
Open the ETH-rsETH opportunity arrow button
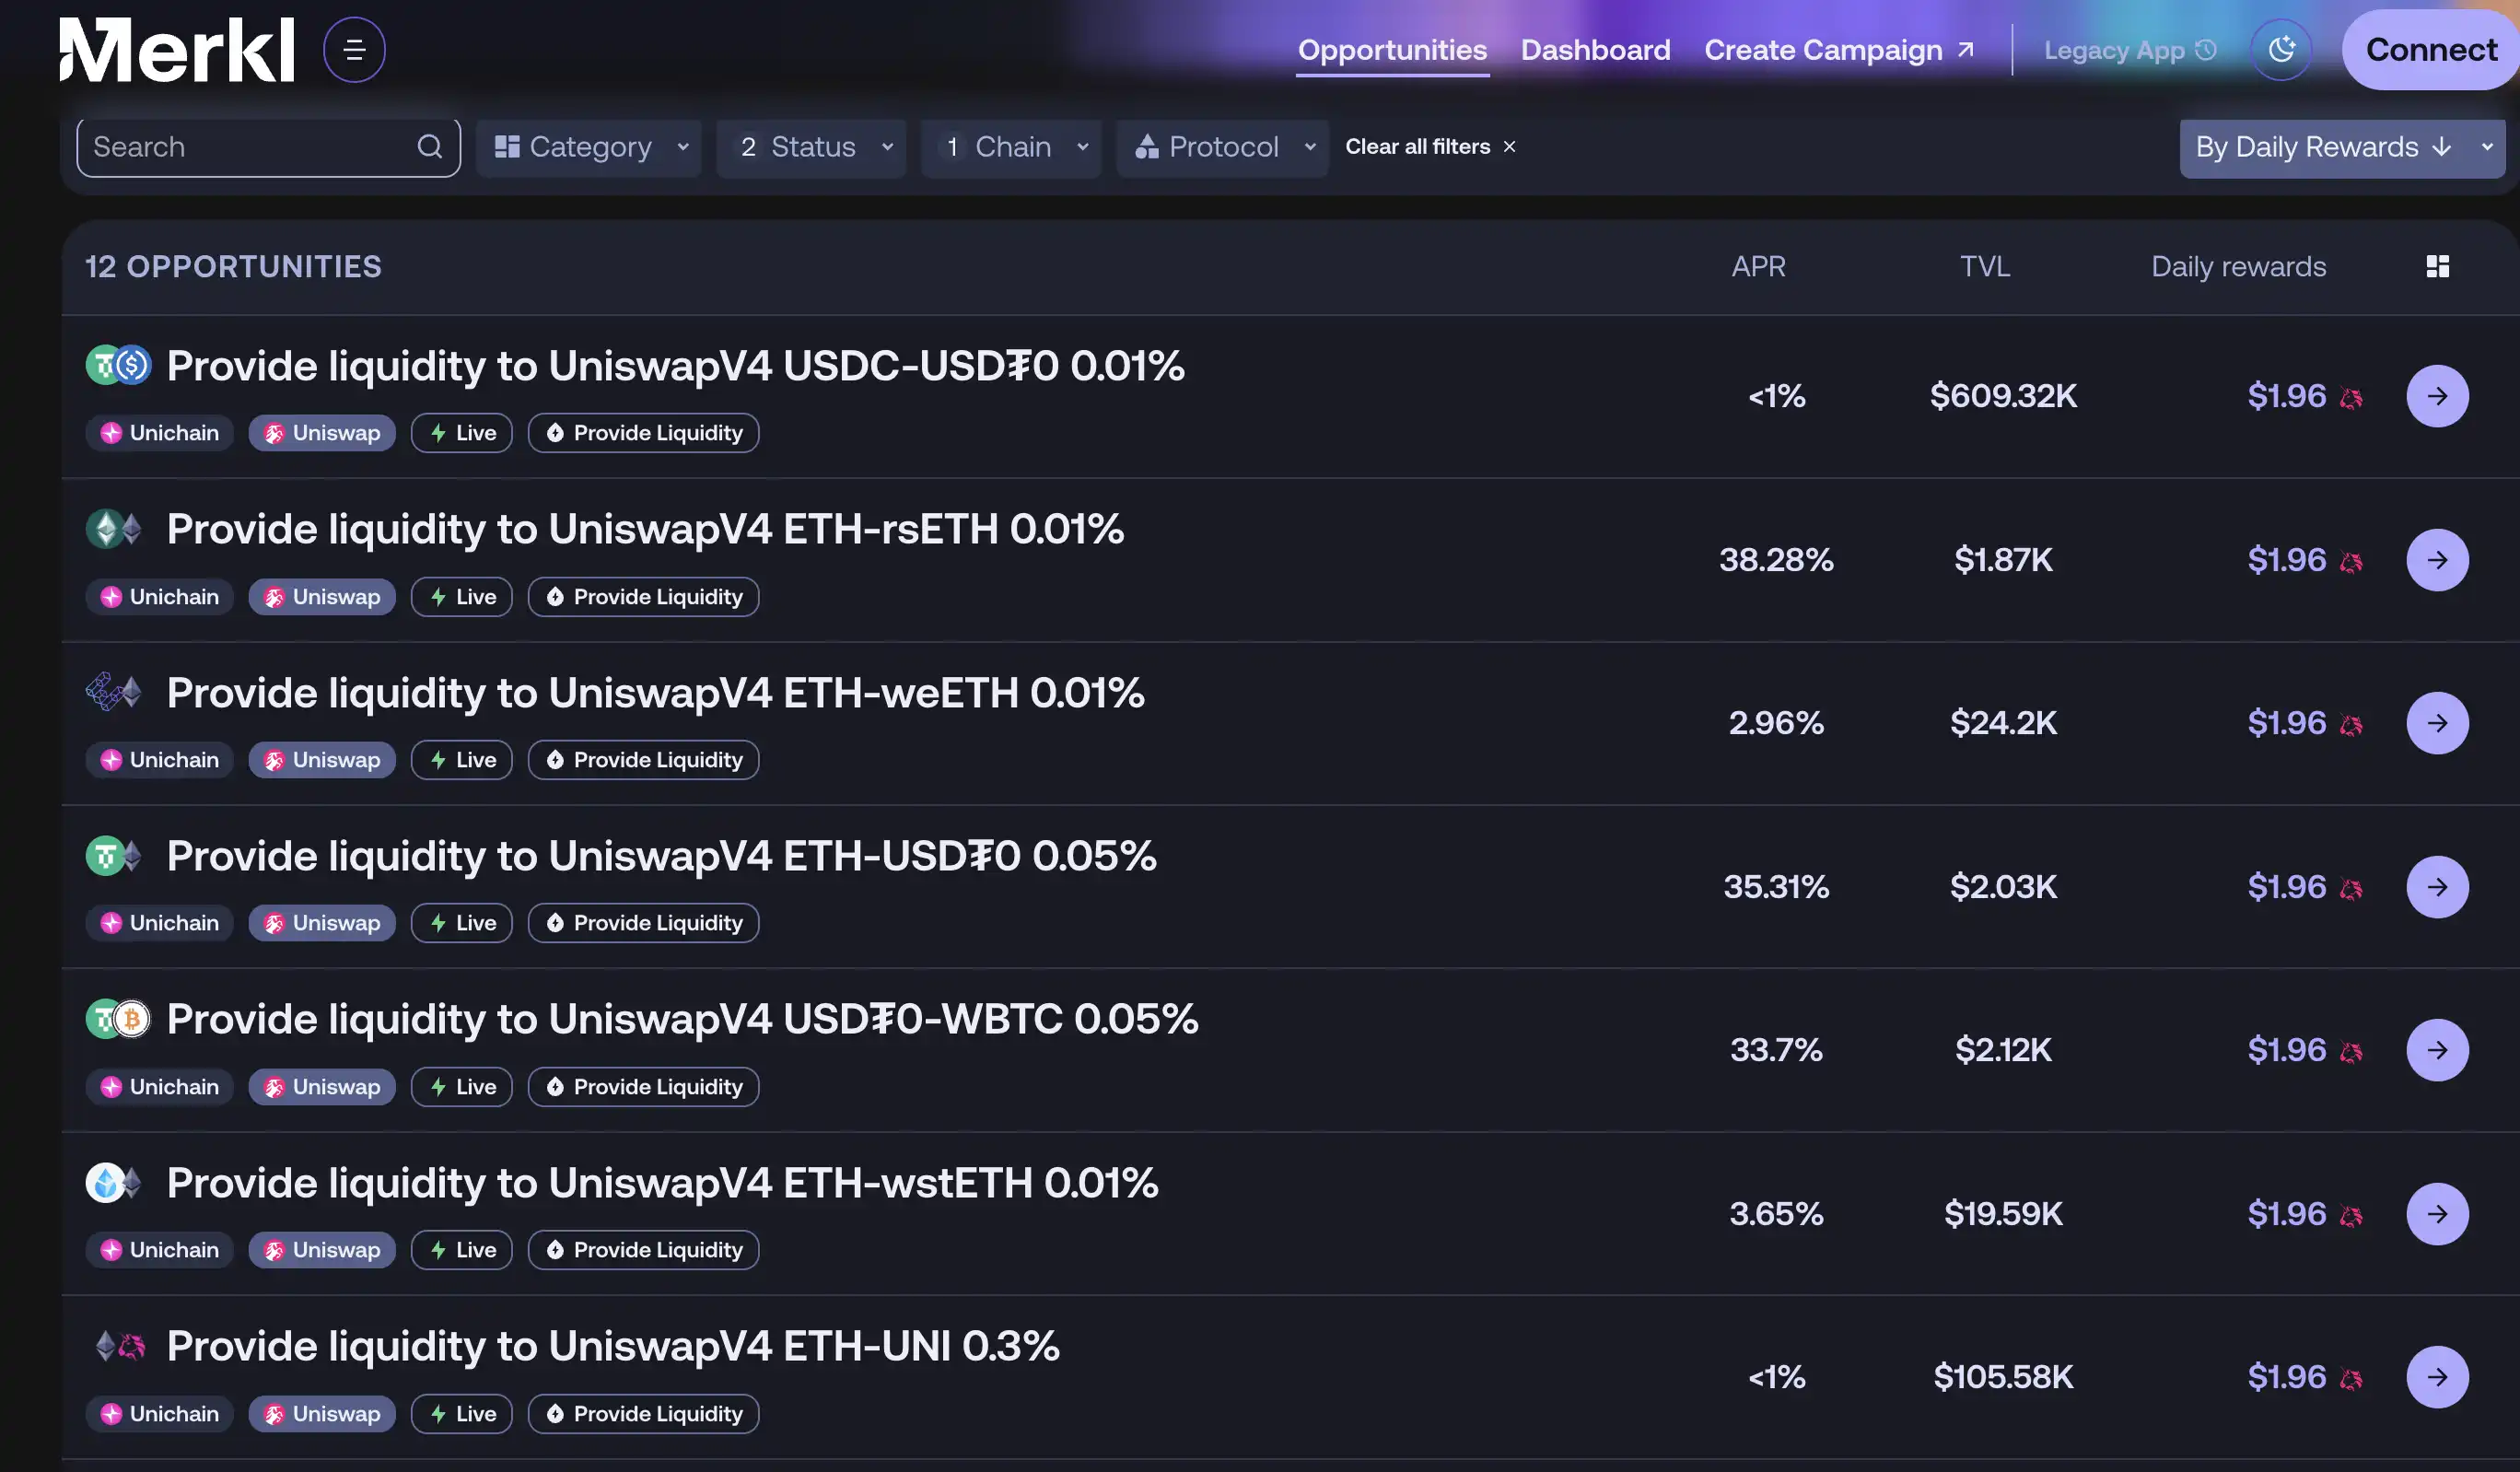(2436, 560)
